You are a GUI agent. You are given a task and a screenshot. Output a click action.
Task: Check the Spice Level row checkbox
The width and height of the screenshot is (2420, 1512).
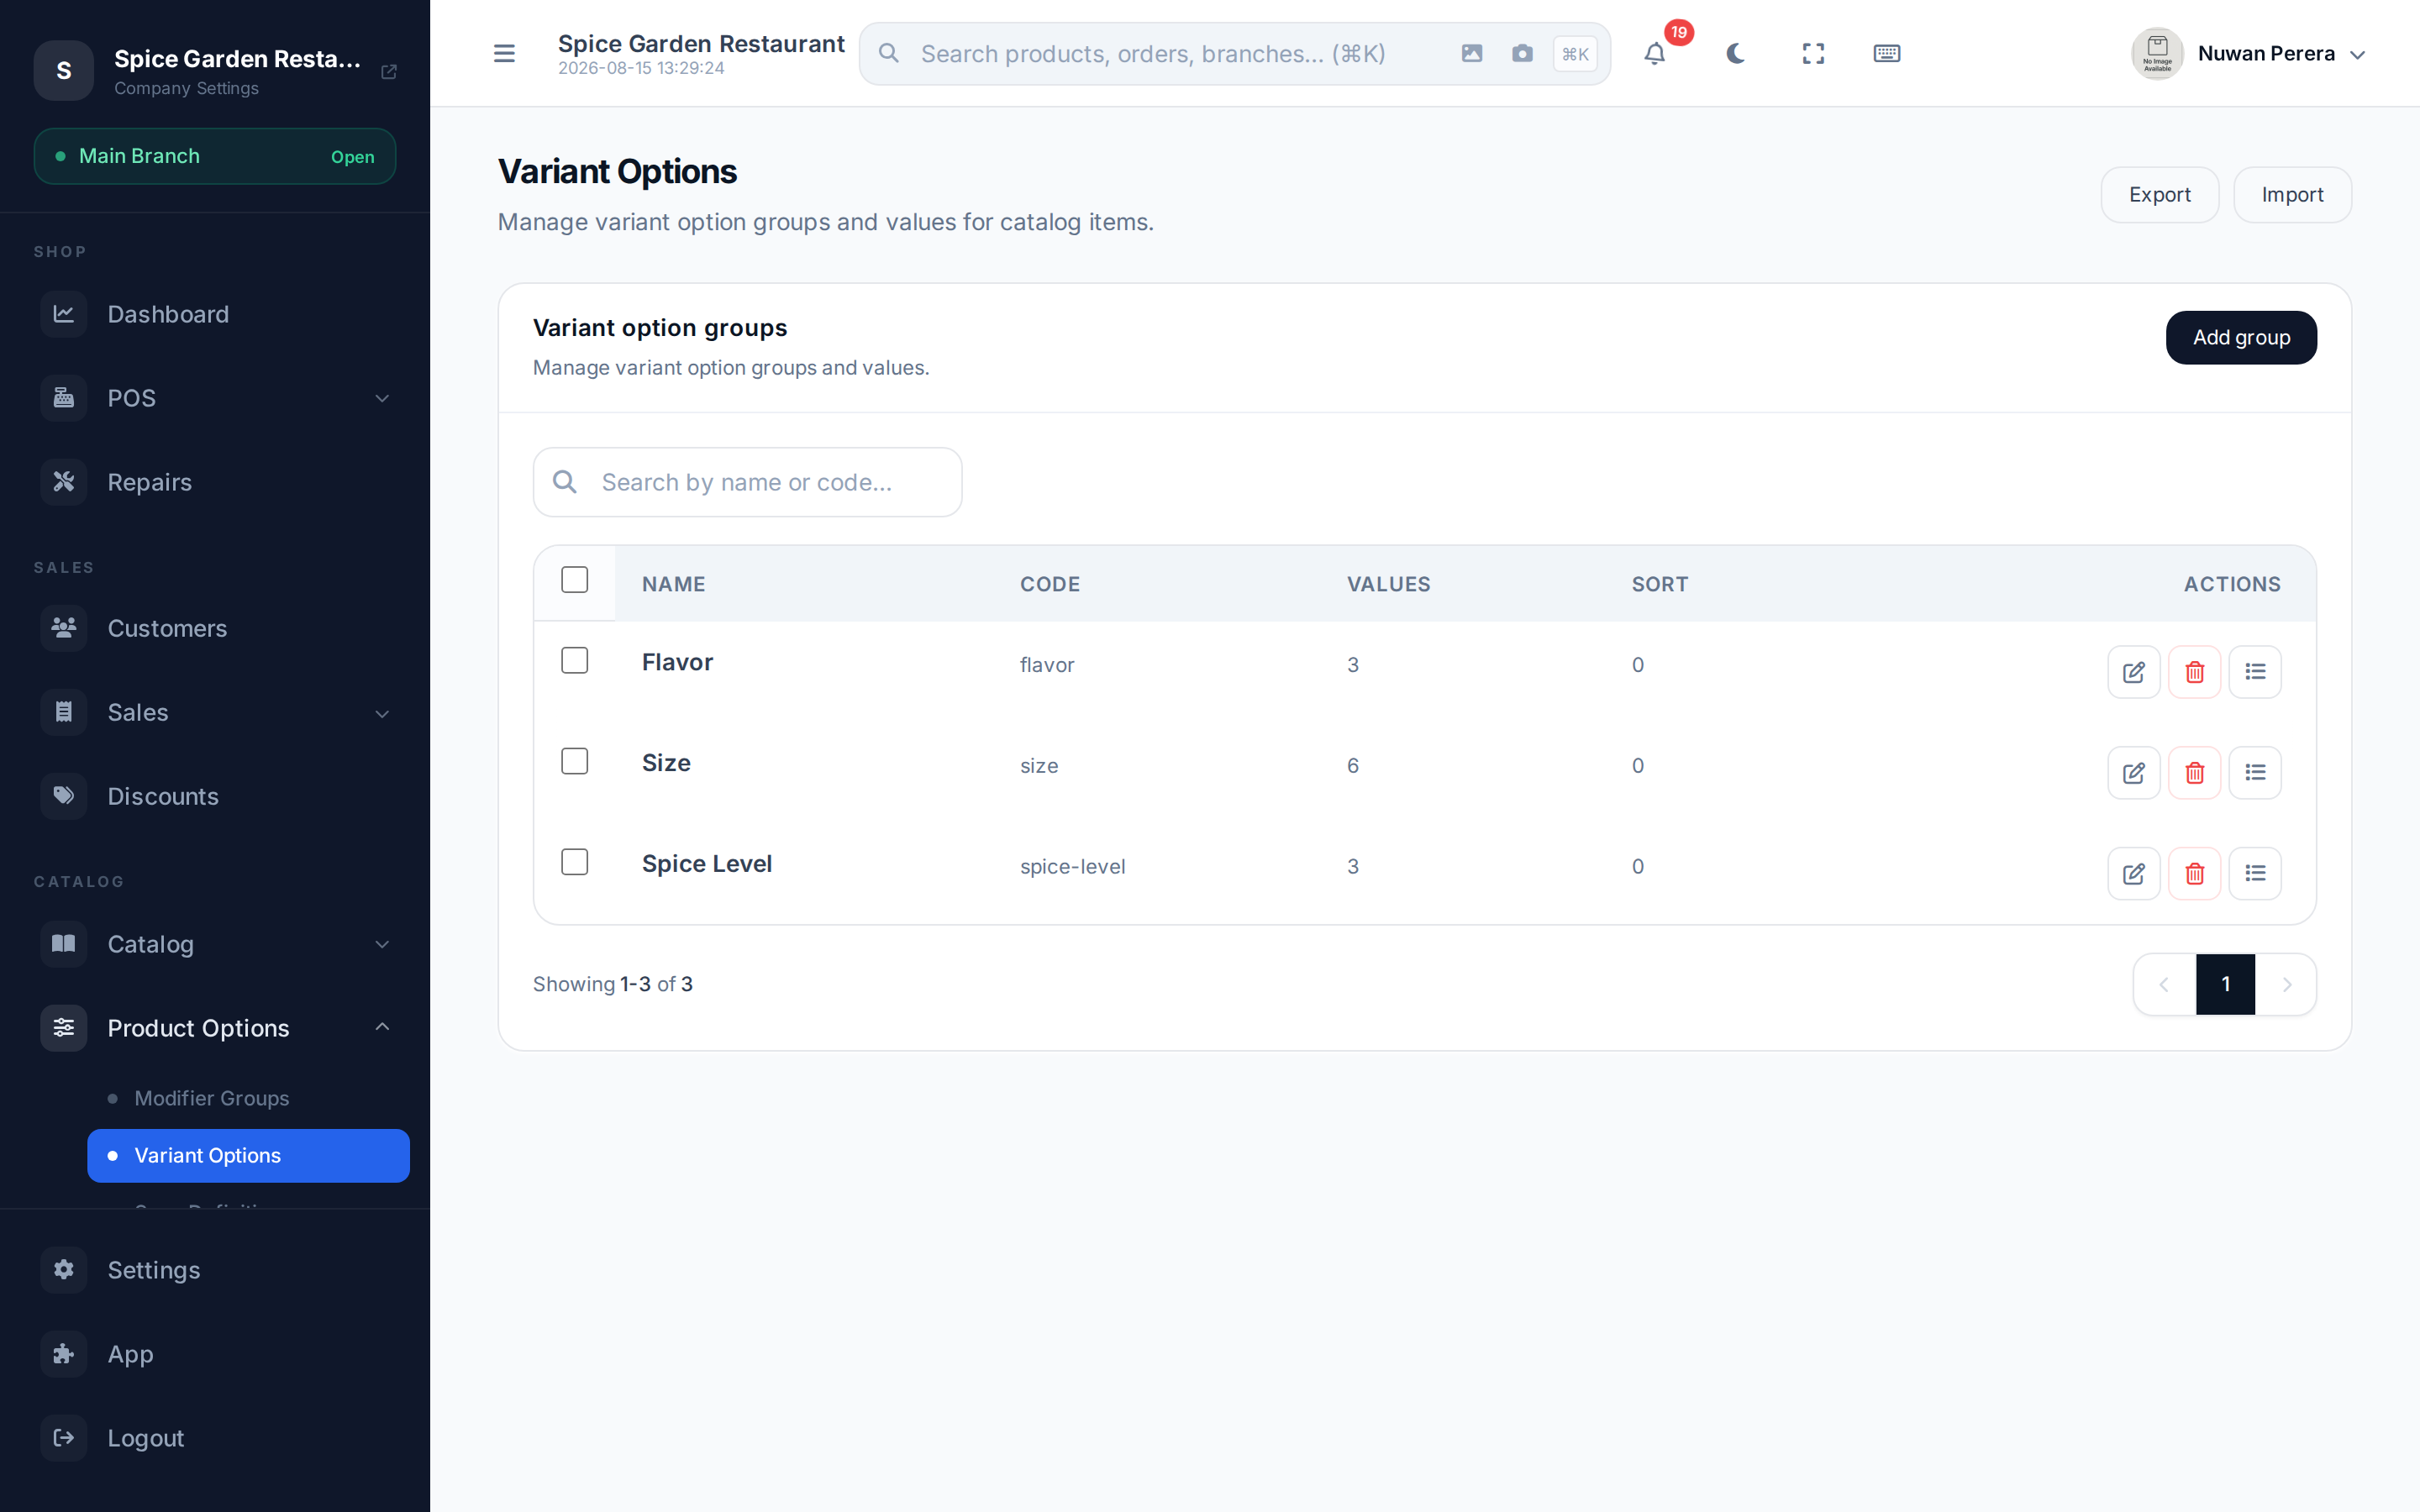click(575, 862)
